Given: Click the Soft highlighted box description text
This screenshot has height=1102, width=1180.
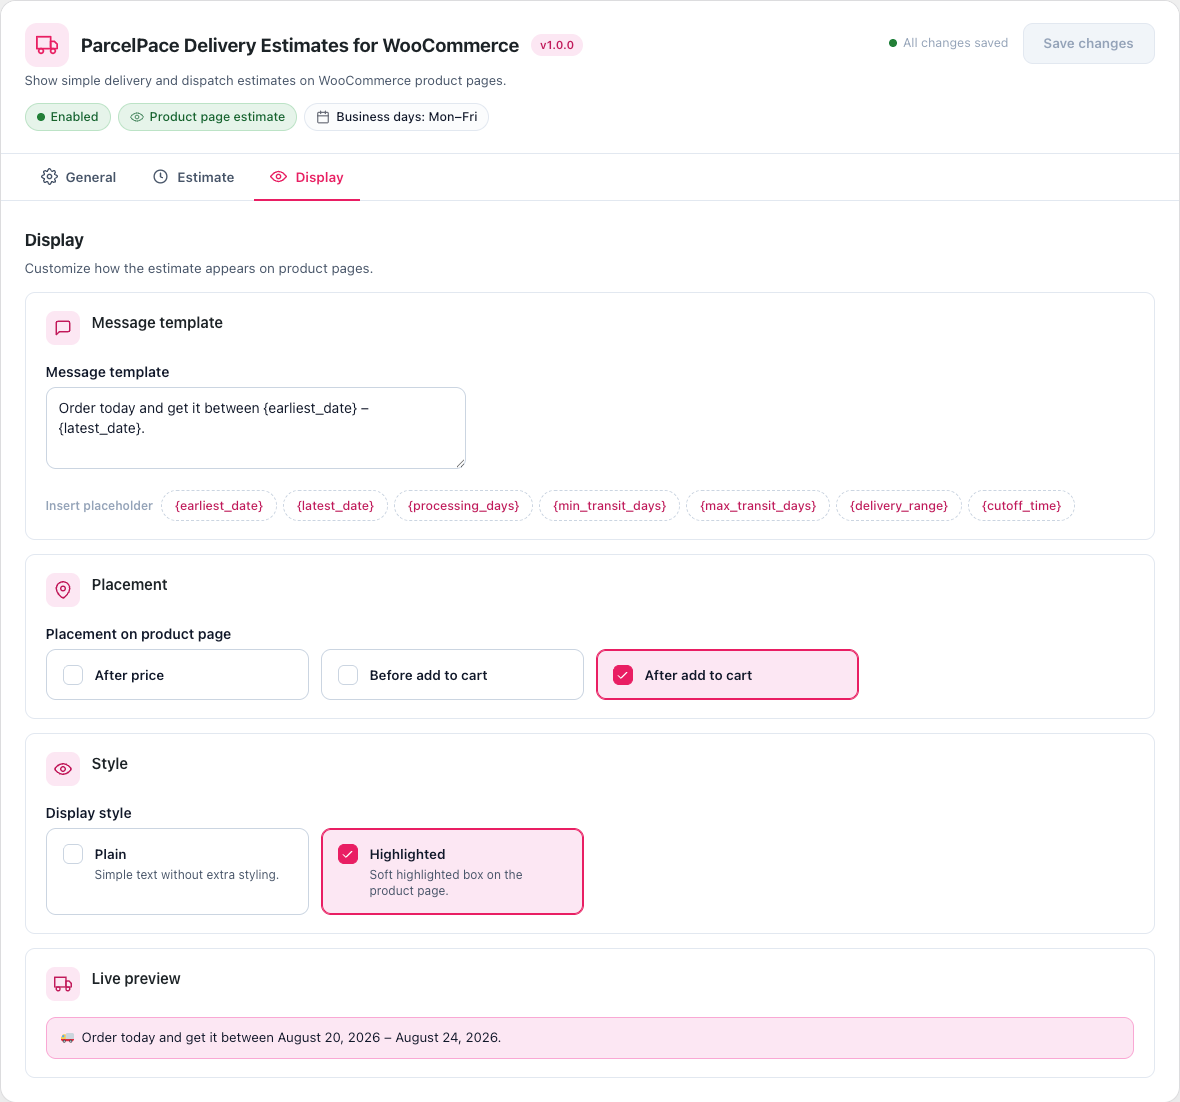Looking at the screenshot, I should pos(446,882).
